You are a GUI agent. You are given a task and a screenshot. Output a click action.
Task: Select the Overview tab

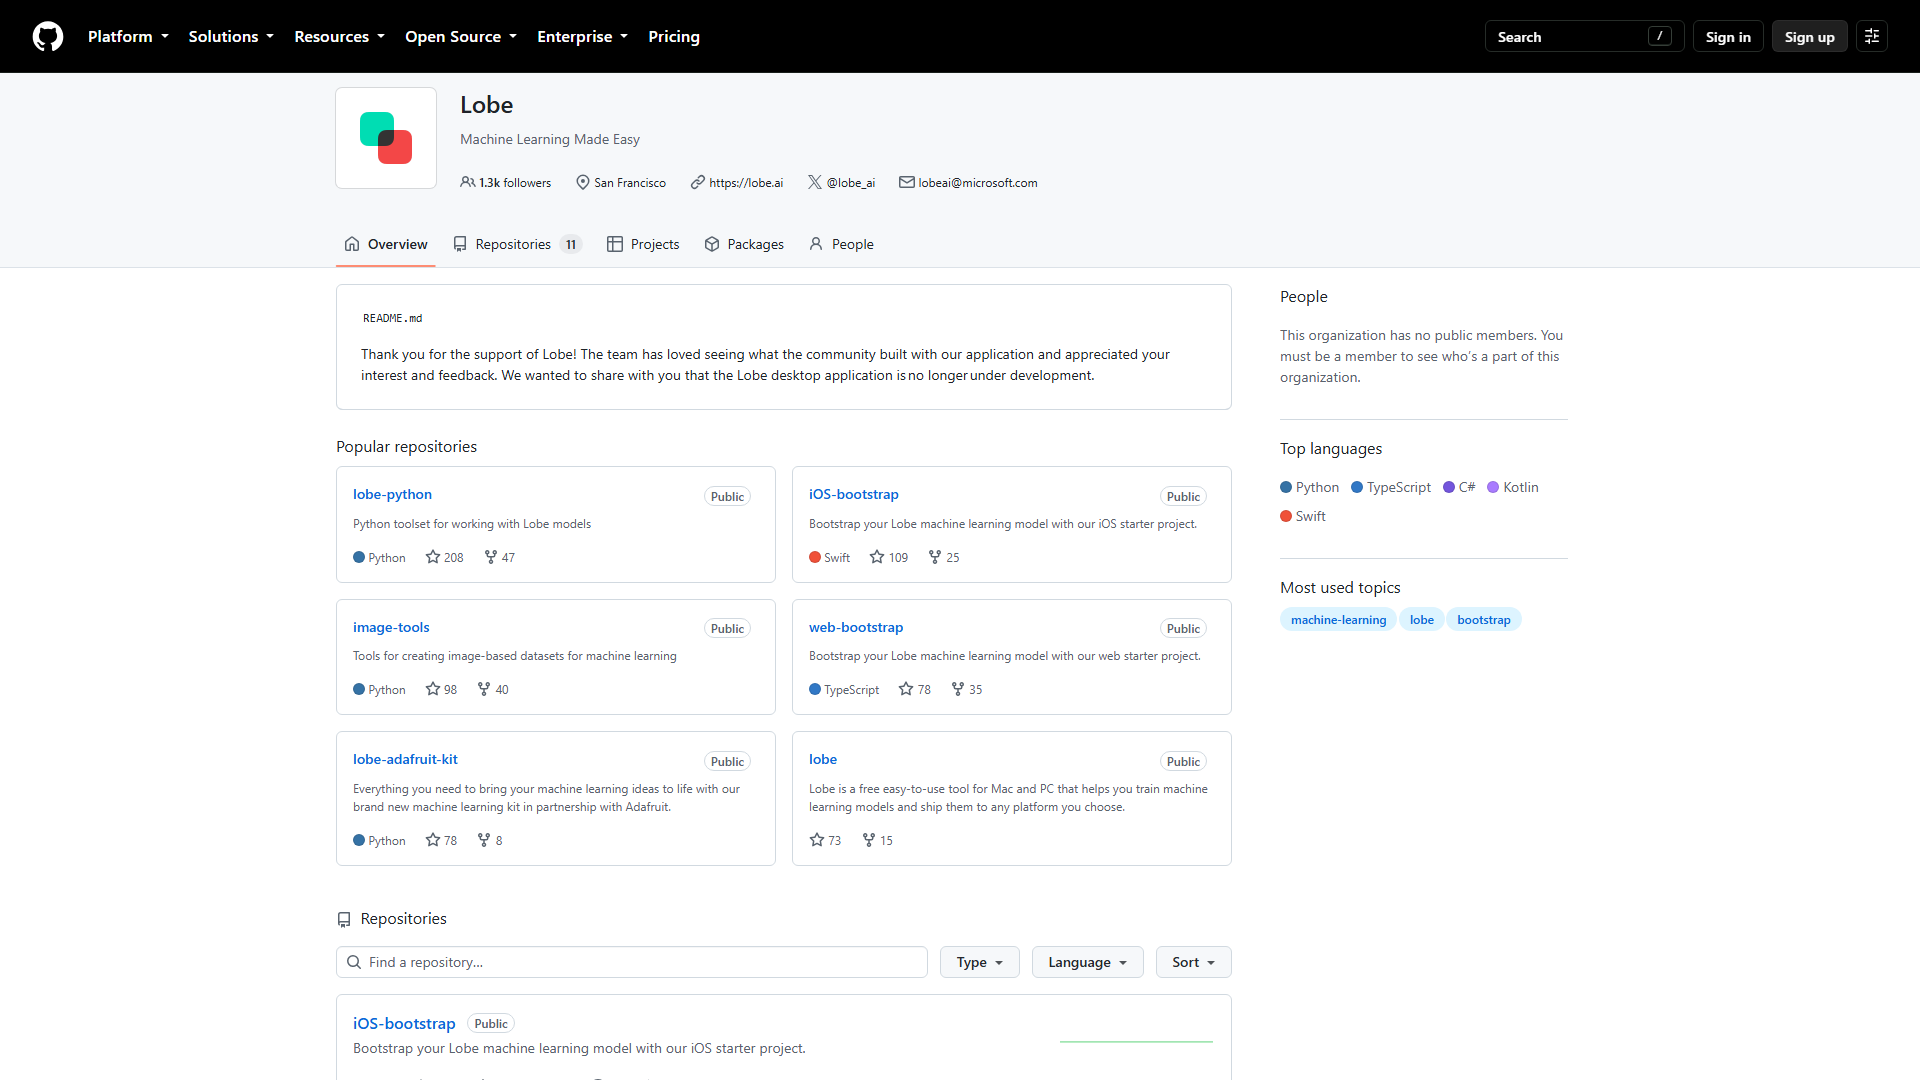pos(386,244)
